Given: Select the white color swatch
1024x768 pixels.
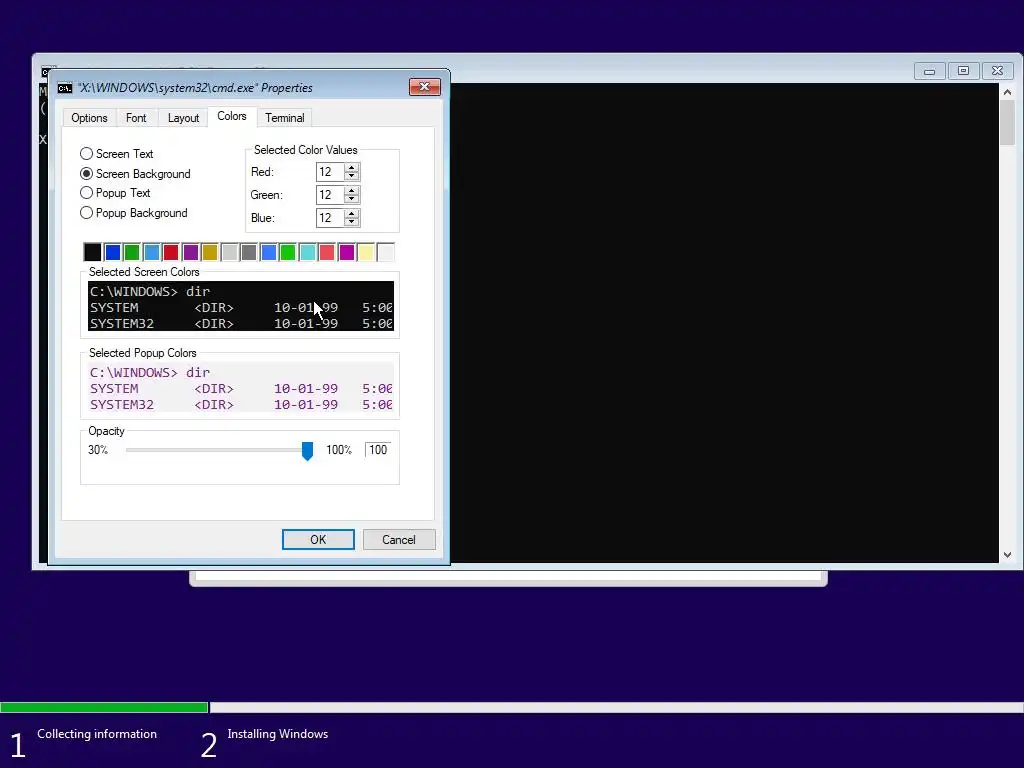Looking at the screenshot, I should pyautogui.click(x=385, y=252).
